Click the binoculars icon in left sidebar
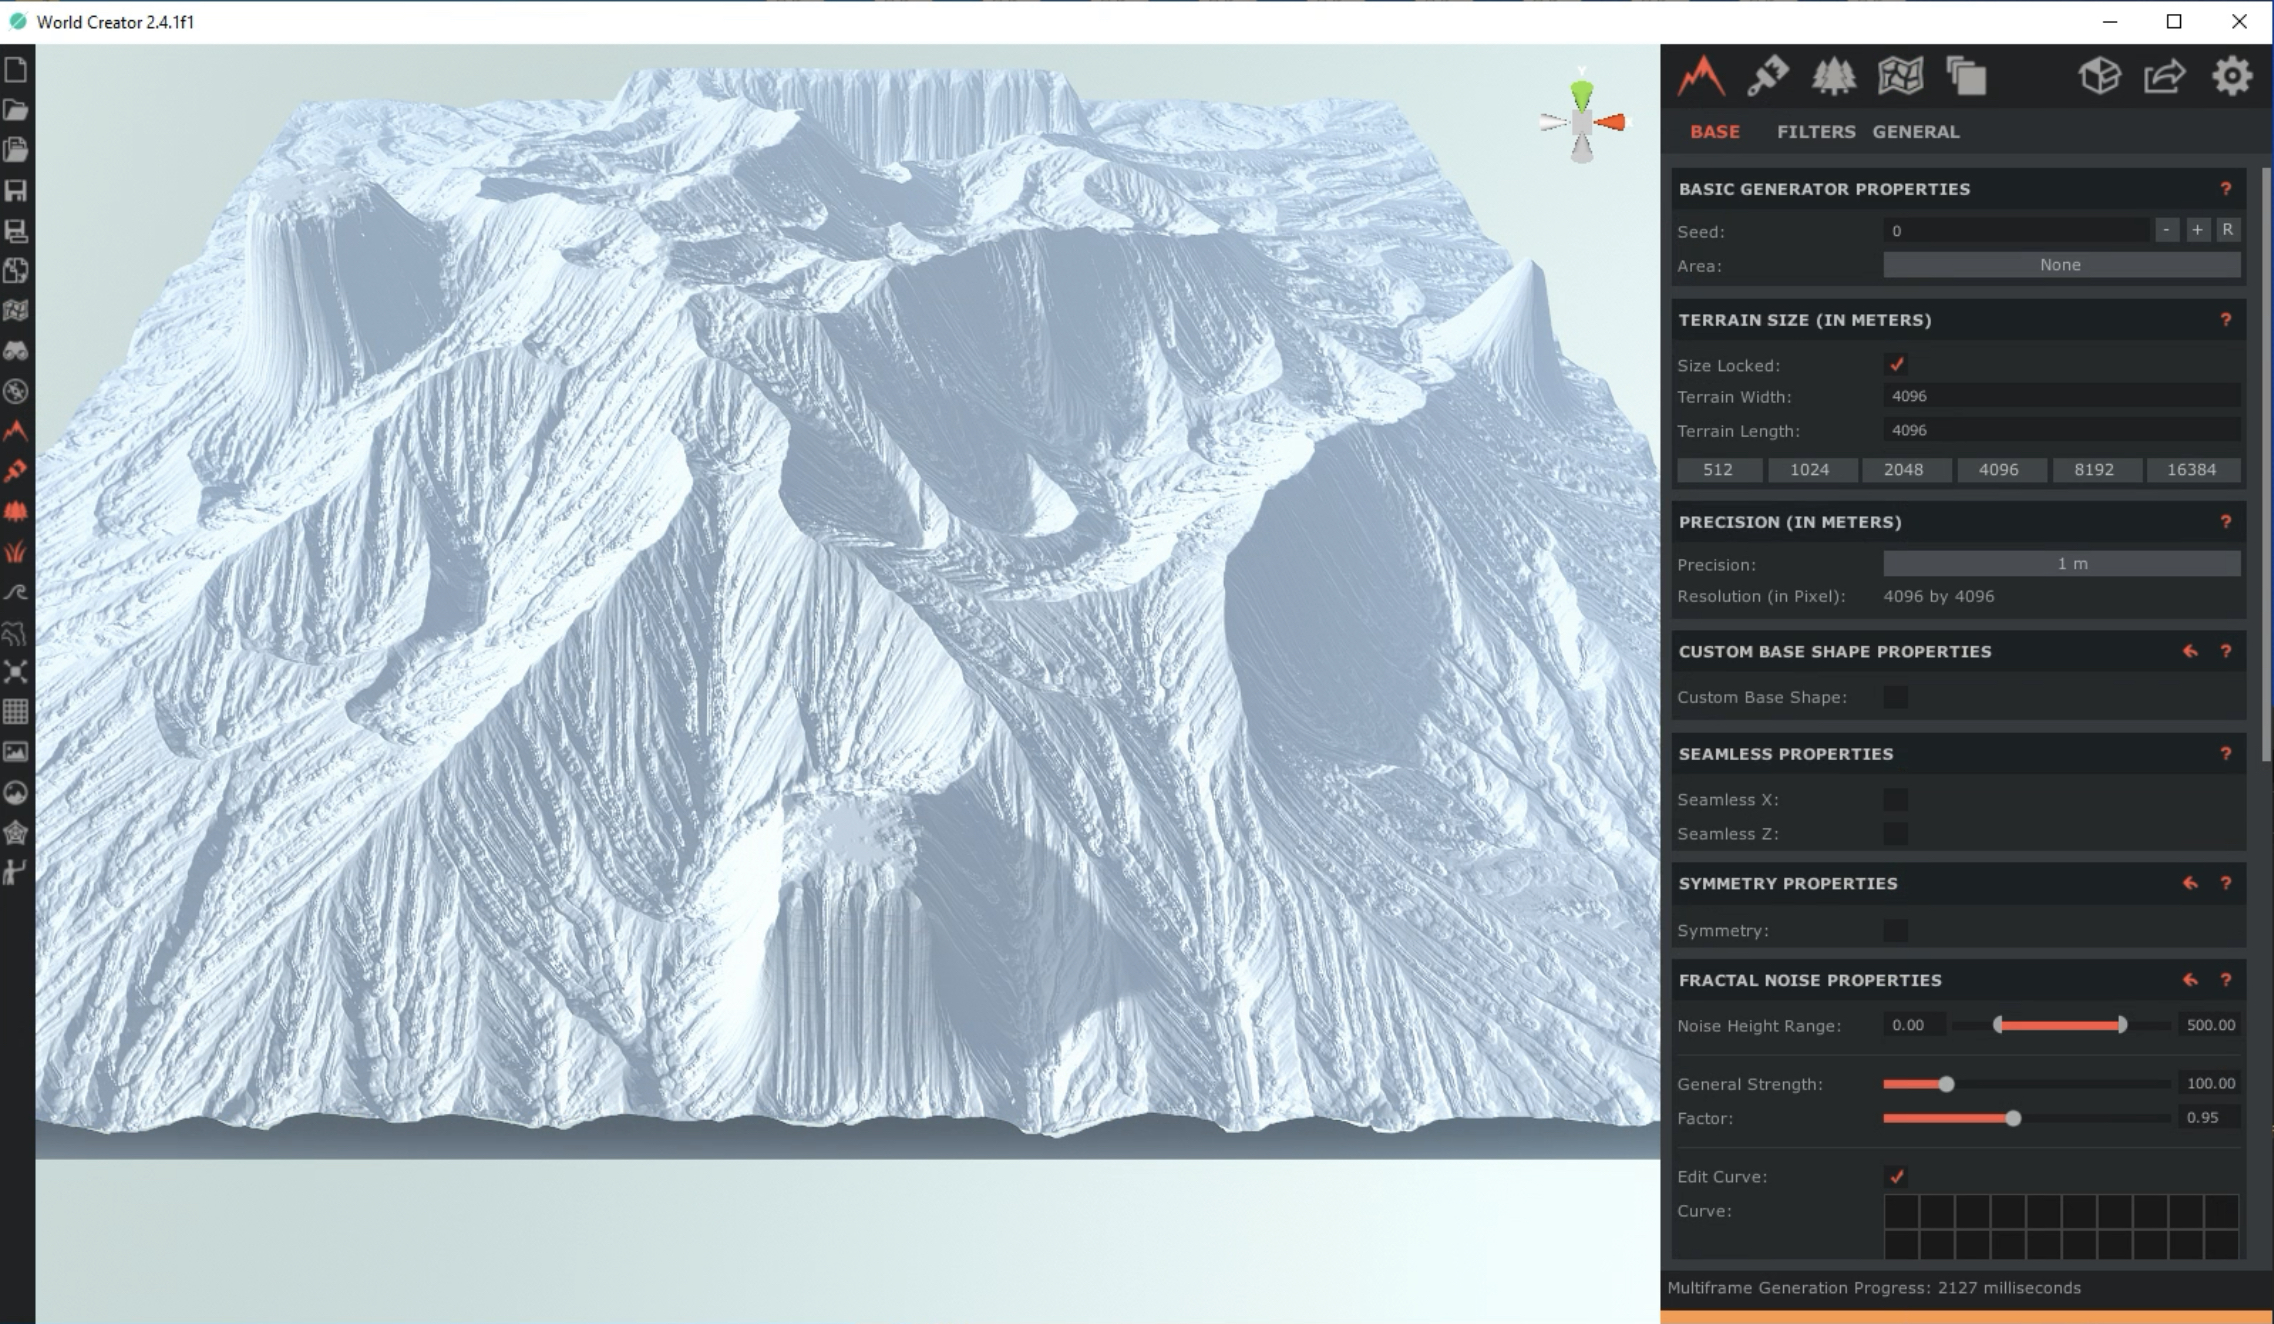Viewport: 2274px width, 1324px height. 16,351
